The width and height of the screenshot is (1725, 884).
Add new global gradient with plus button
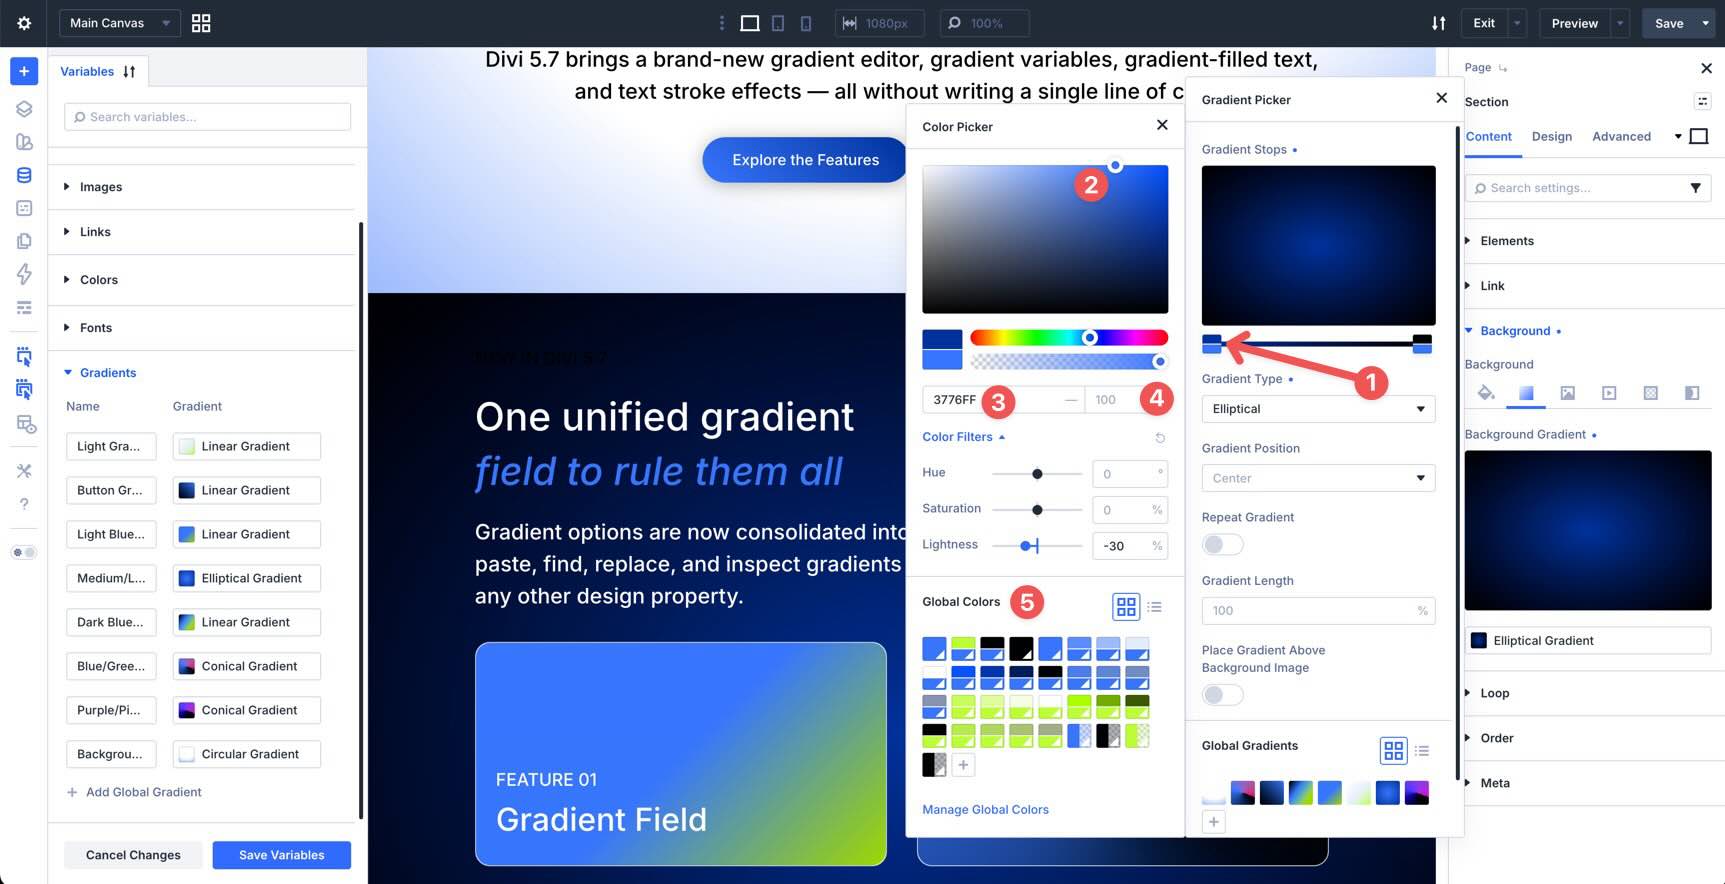[1213, 822]
